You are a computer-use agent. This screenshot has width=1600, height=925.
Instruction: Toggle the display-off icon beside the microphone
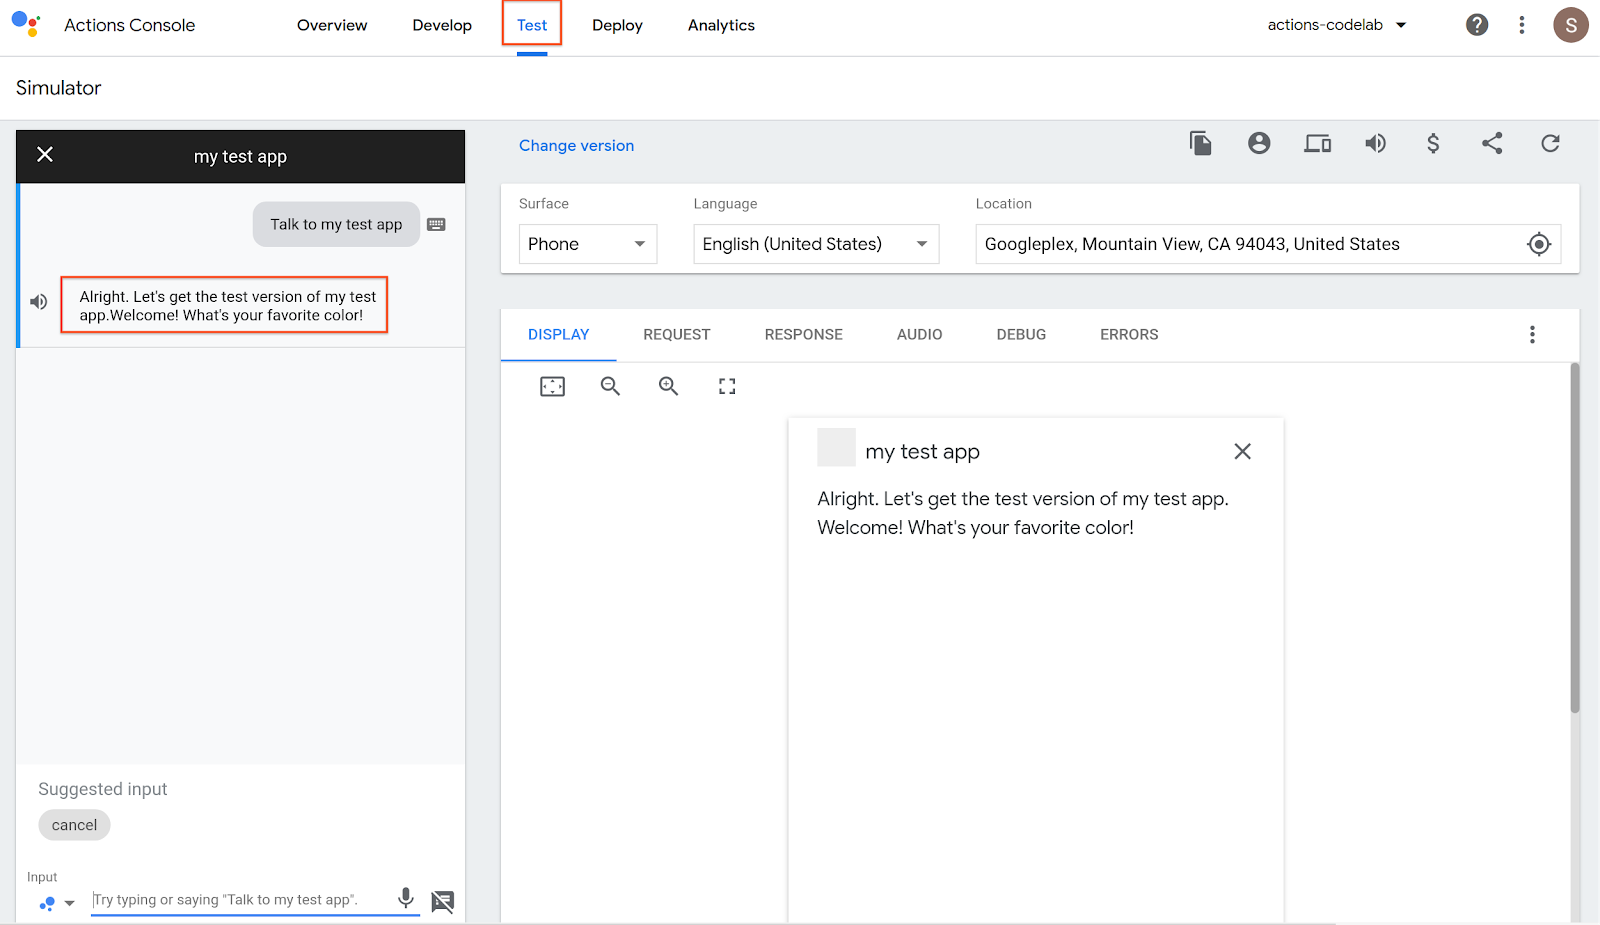(442, 901)
